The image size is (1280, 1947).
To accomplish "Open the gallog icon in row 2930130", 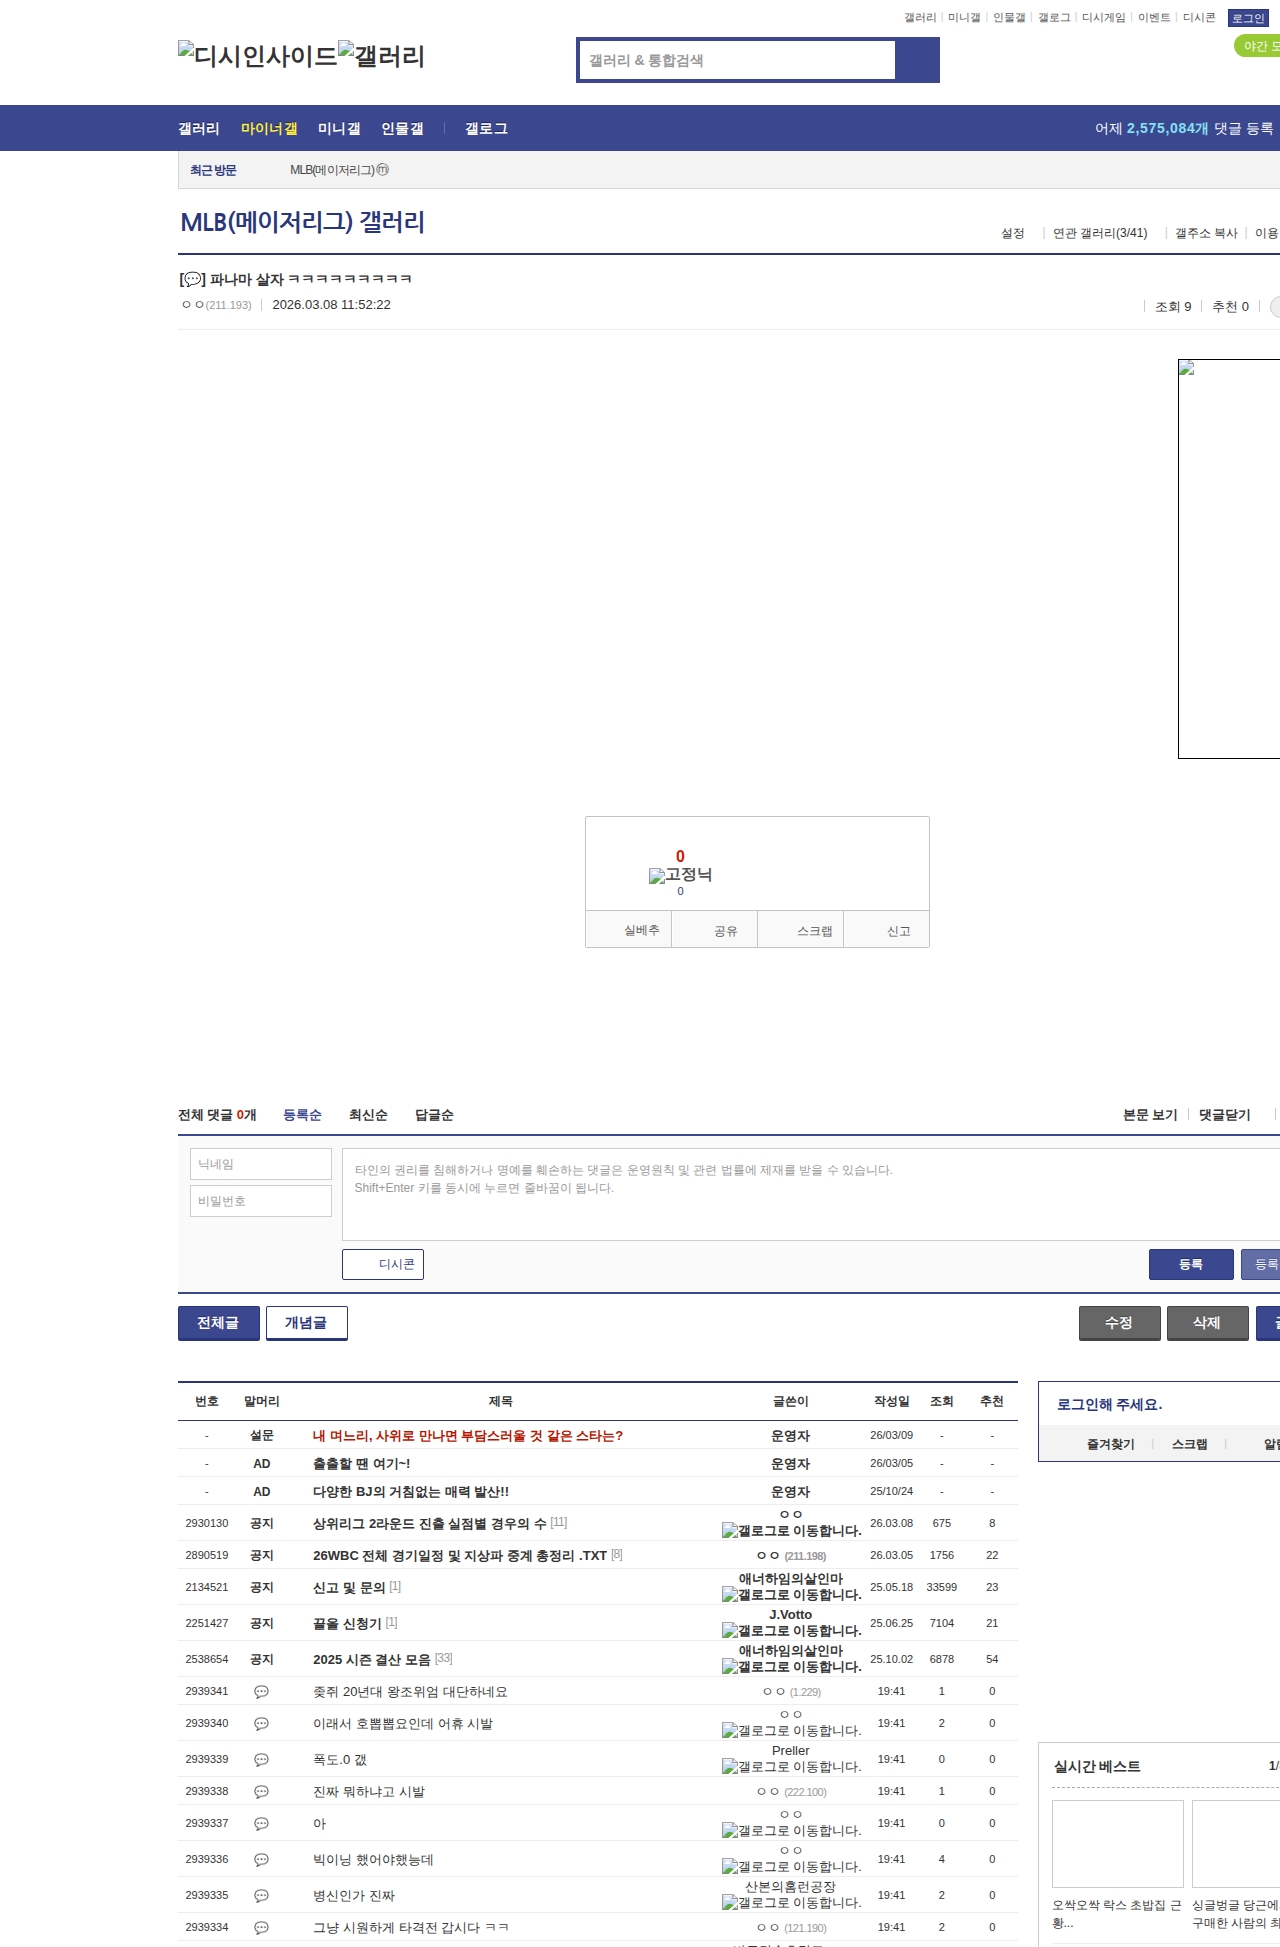I will click(791, 1531).
